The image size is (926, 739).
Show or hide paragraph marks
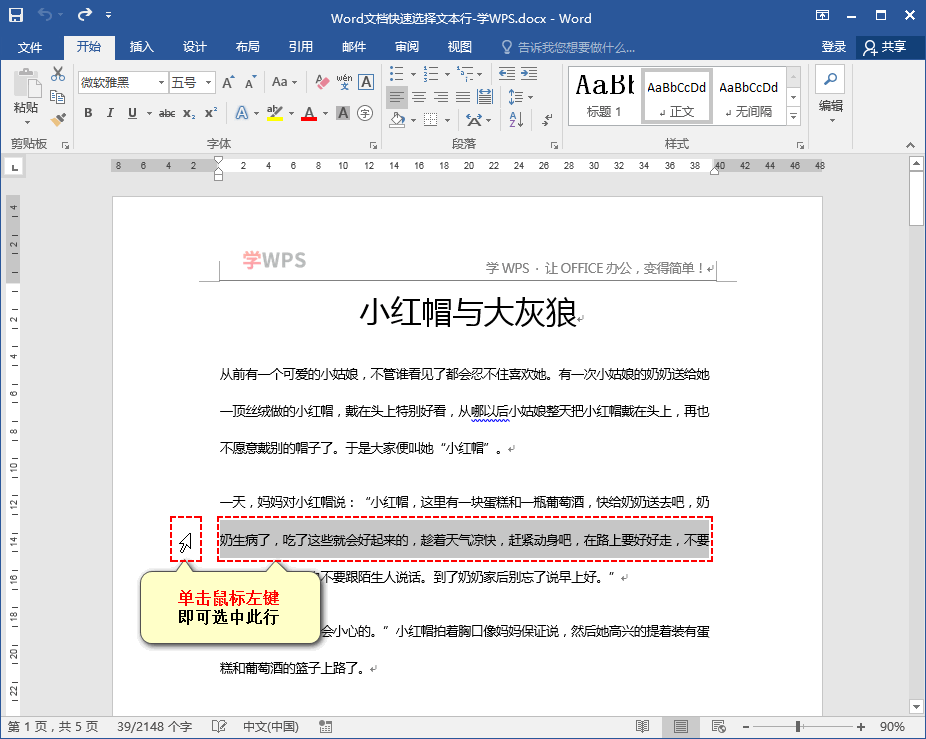coord(547,120)
